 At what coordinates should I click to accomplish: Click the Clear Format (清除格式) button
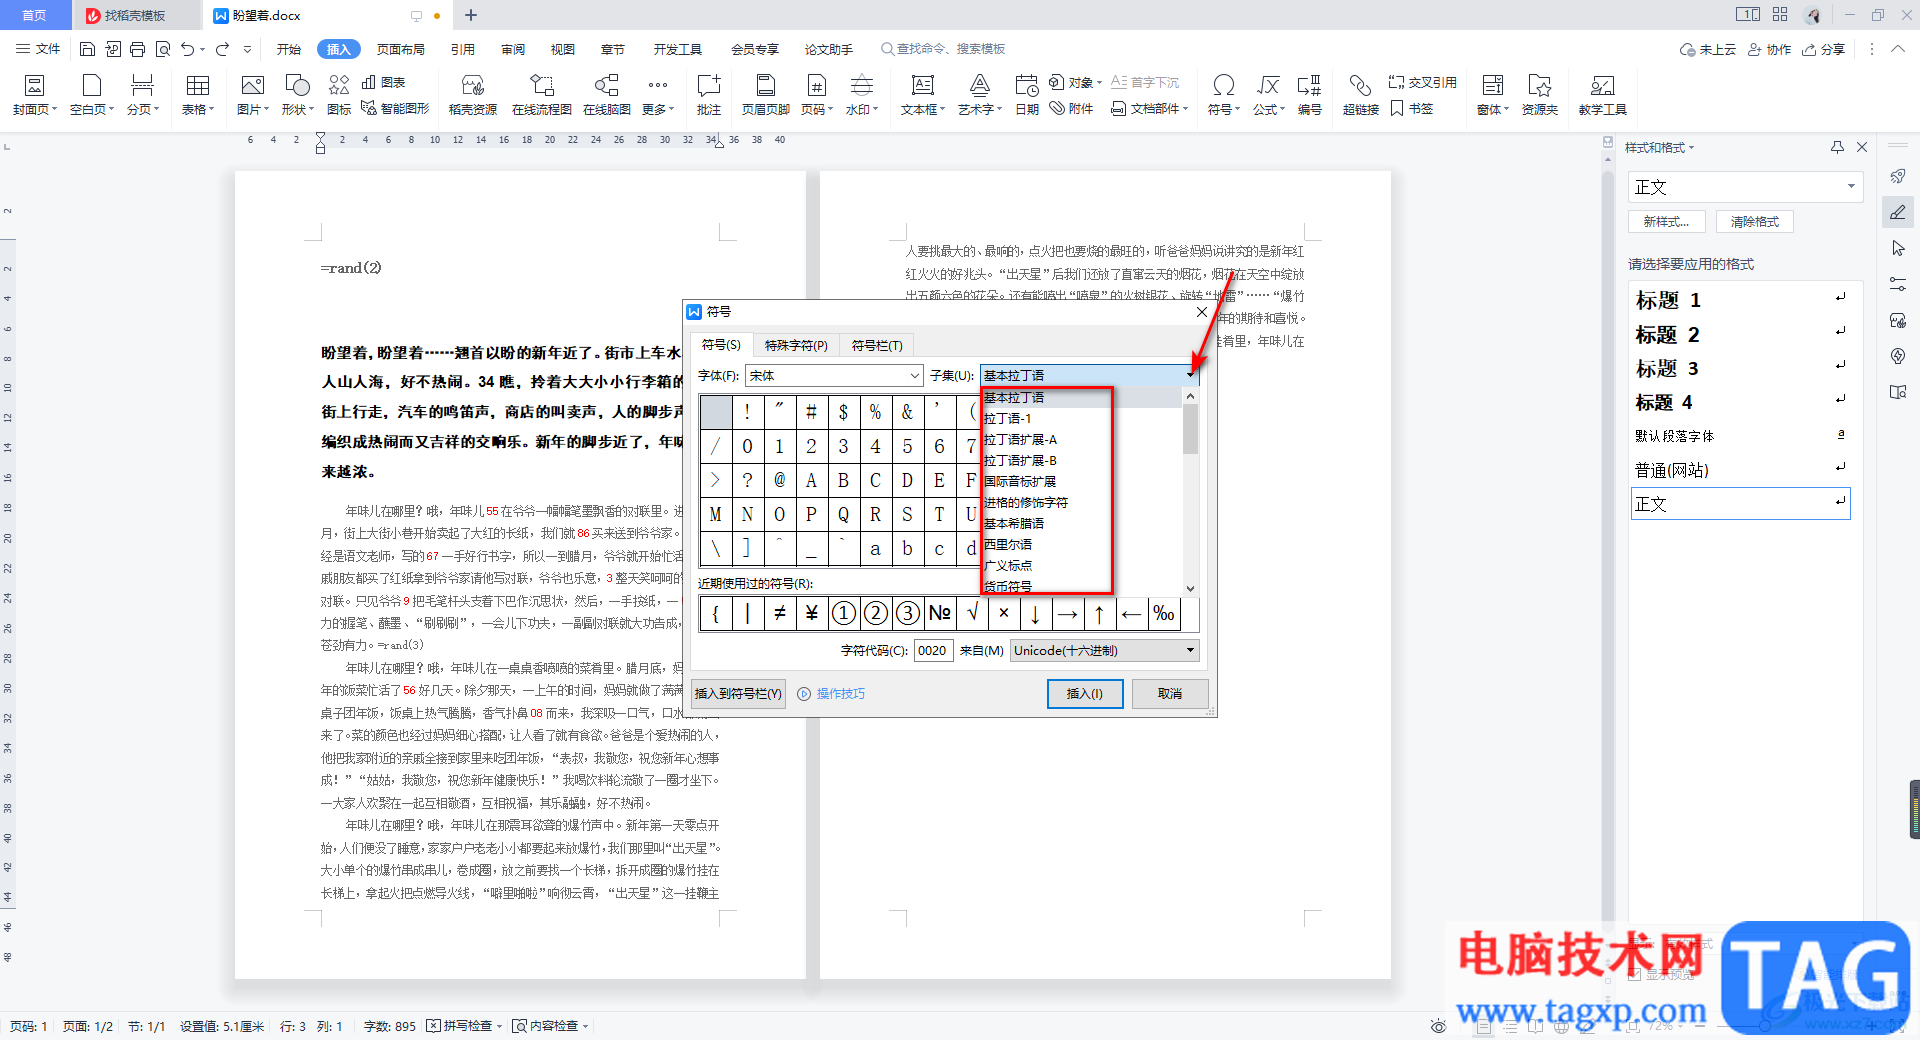(x=1755, y=222)
